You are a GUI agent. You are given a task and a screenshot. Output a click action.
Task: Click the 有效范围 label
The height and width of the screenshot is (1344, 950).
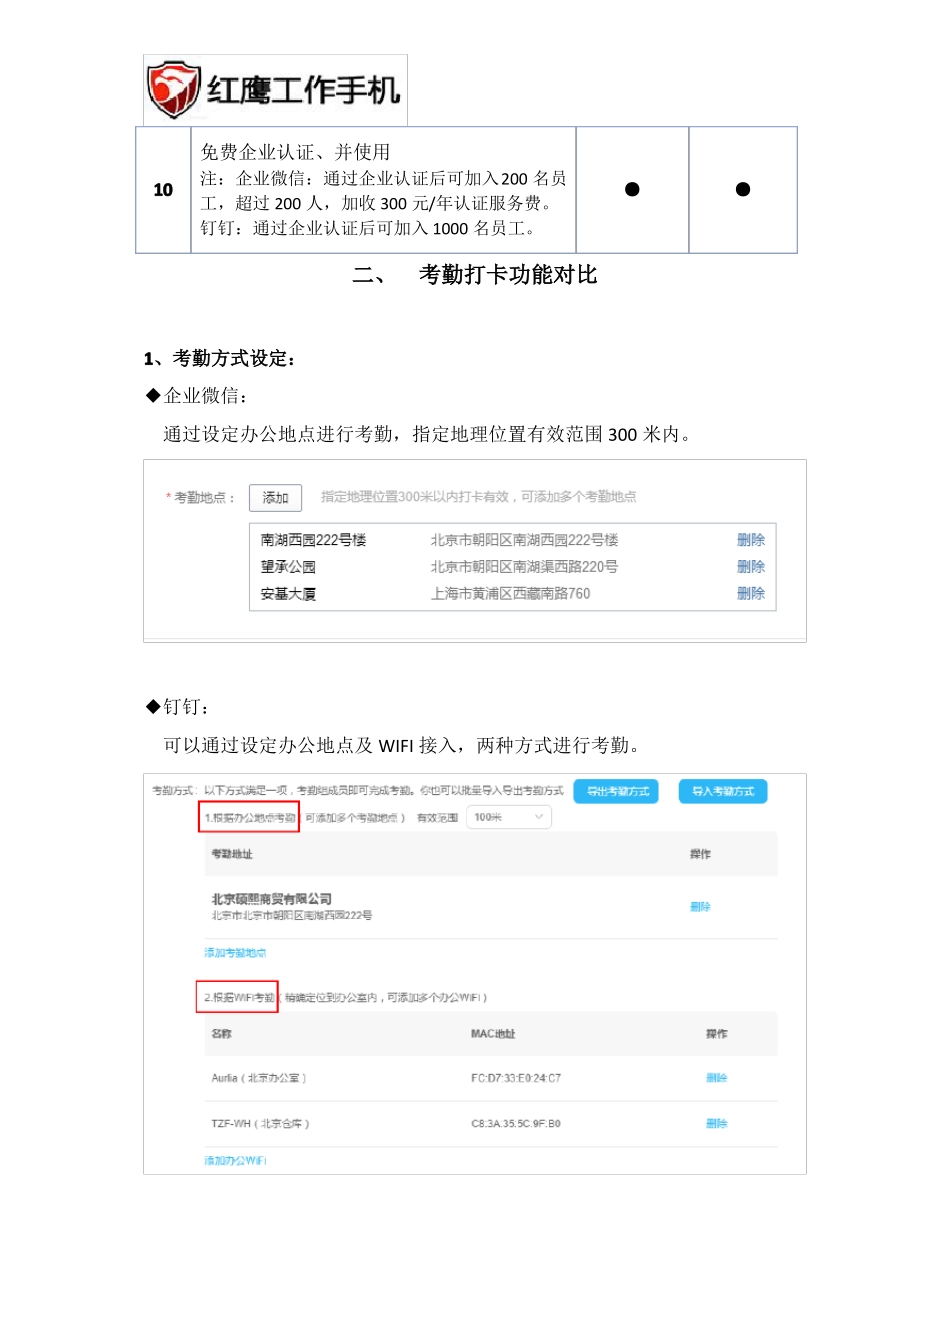coord(437,818)
